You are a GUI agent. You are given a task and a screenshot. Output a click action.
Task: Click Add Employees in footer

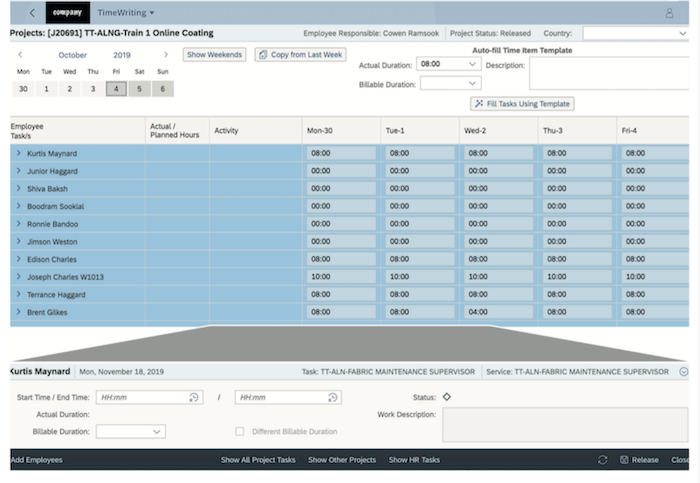37,460
